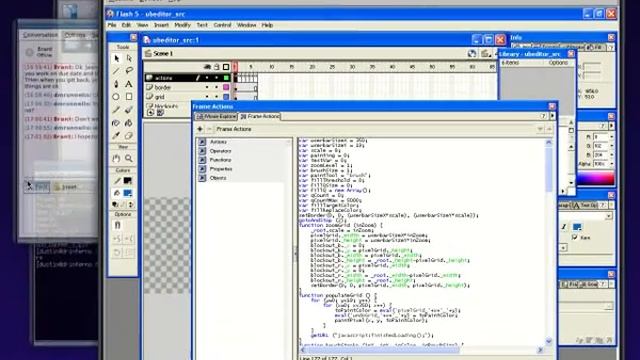The height and width of the screenshot is (360, 640).
Task: Select the Paint Bucket tool
Action: [x=129, y=122]
